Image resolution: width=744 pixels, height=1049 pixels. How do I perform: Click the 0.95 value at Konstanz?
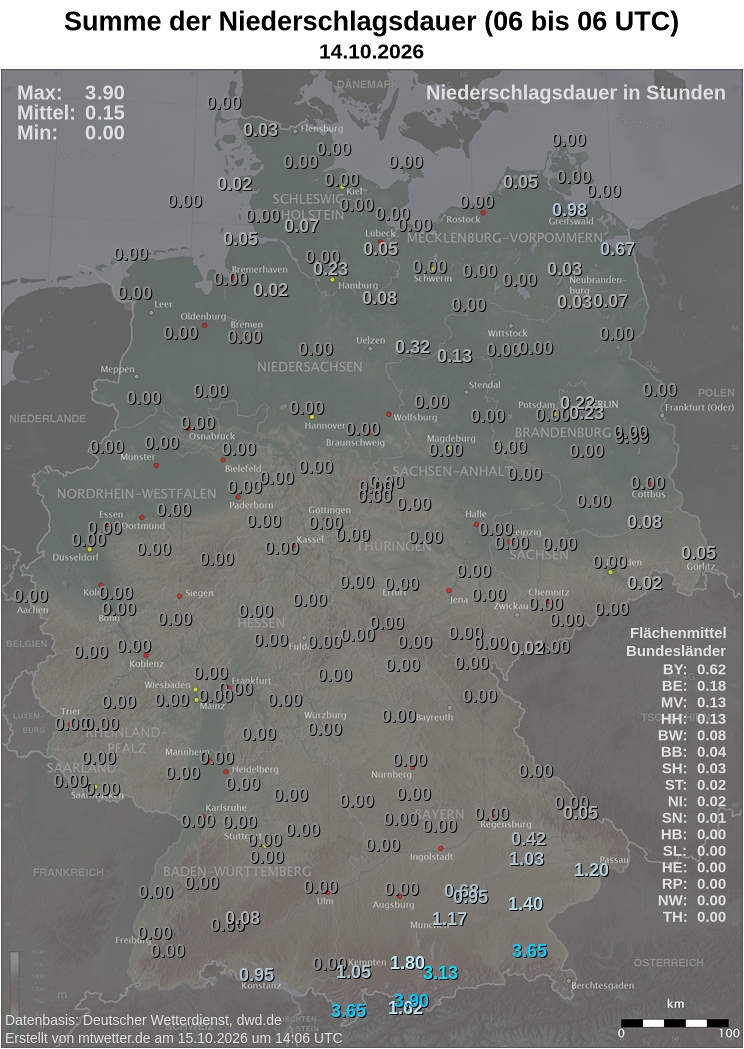[257, 975]
